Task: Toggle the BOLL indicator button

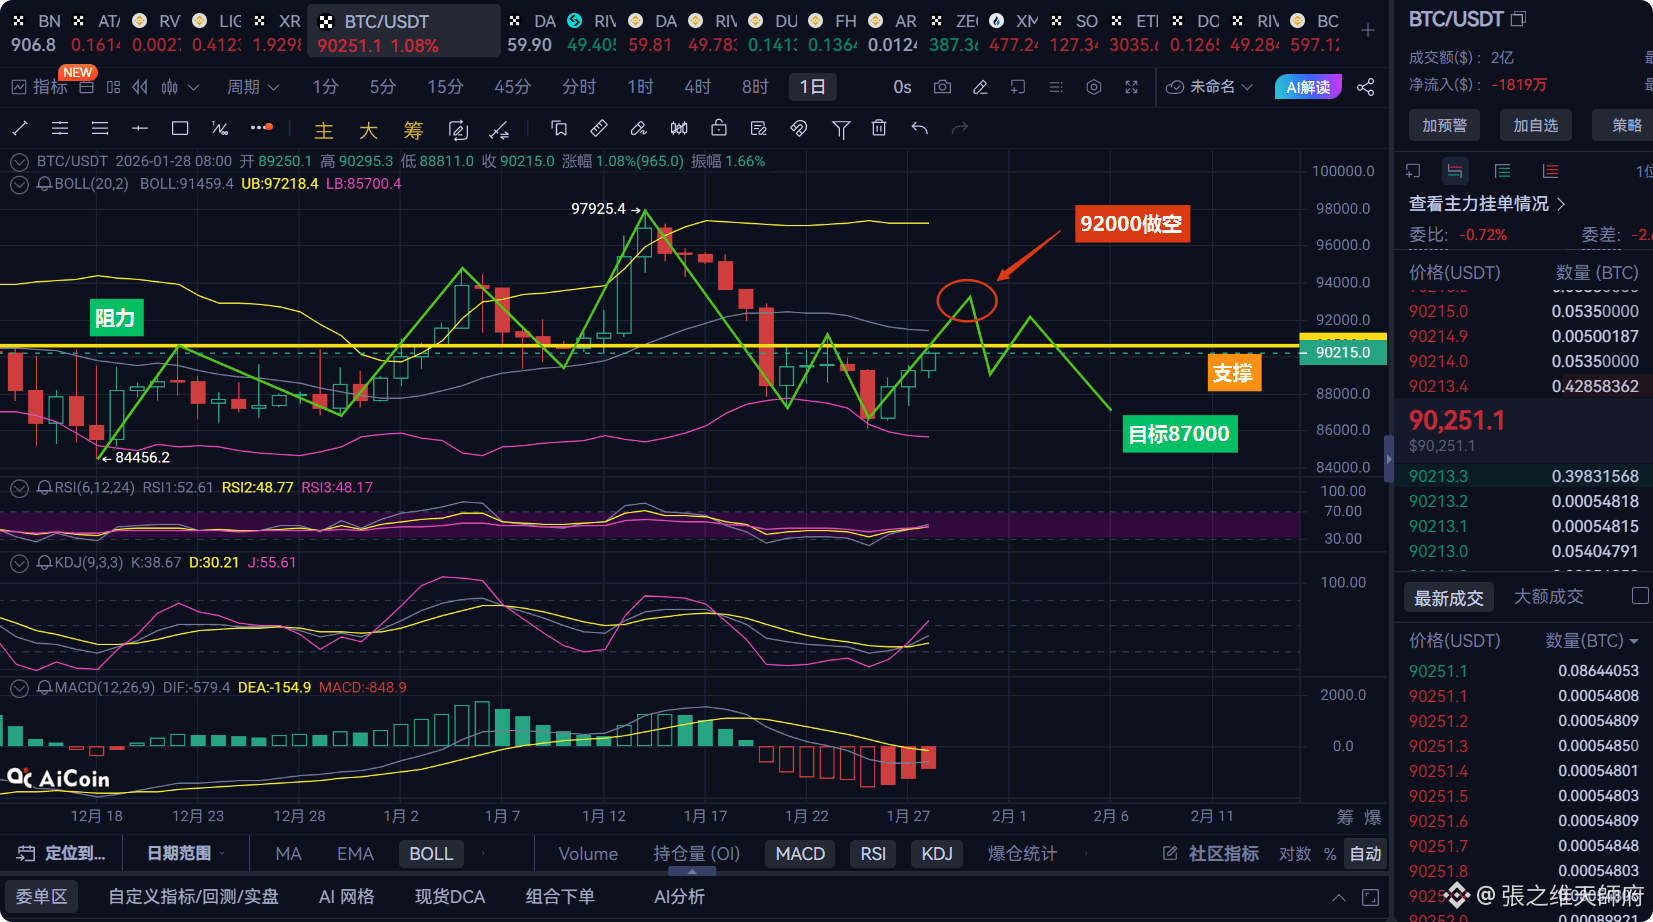Action: coord(431,853)
